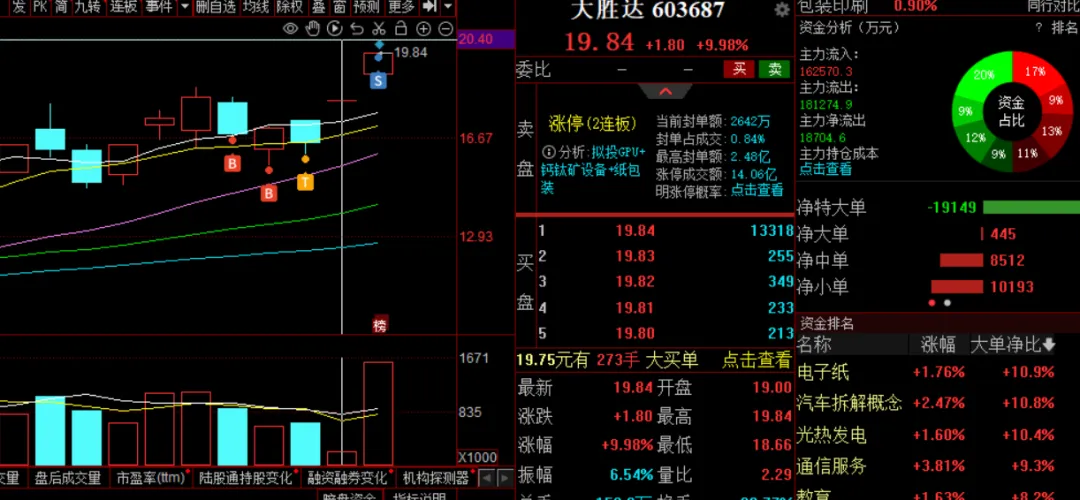1080x500 pixels.
Task: Toggle the 预测 forecast button
Action: 366,7
